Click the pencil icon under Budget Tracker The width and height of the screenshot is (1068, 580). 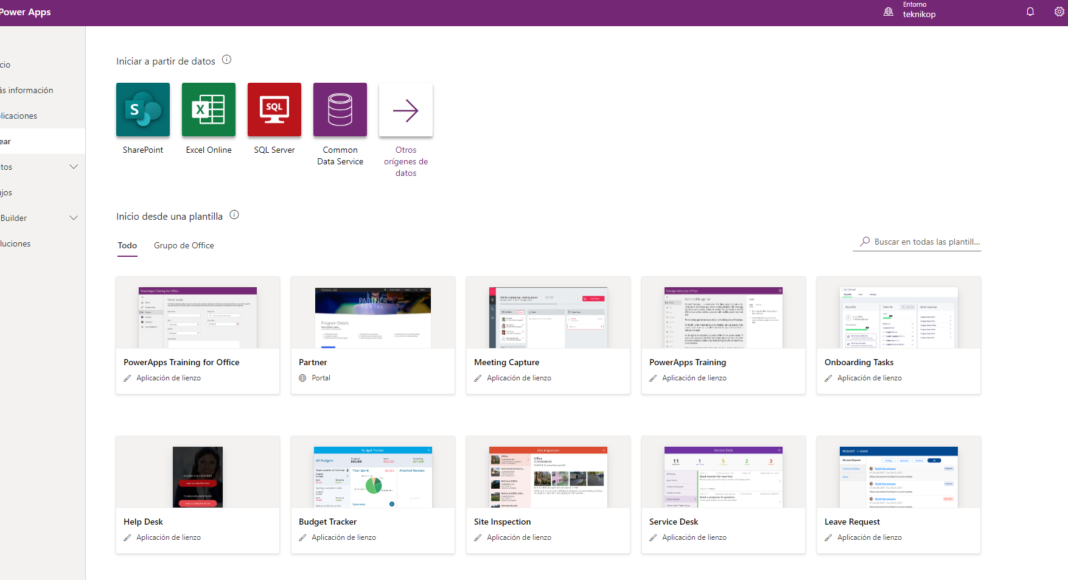[x=302, y=538]
